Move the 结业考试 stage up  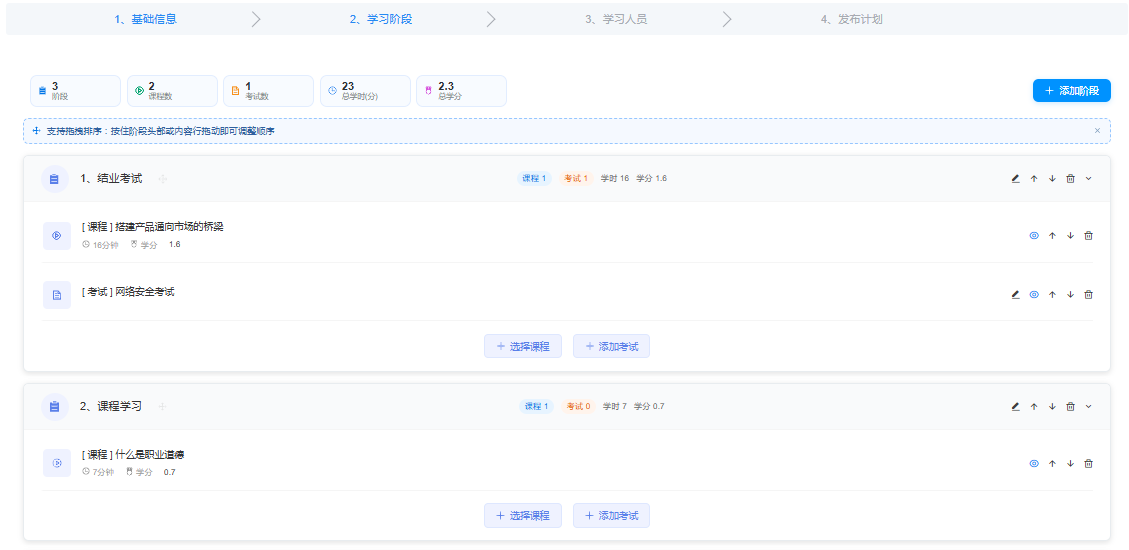[1034, 179]
